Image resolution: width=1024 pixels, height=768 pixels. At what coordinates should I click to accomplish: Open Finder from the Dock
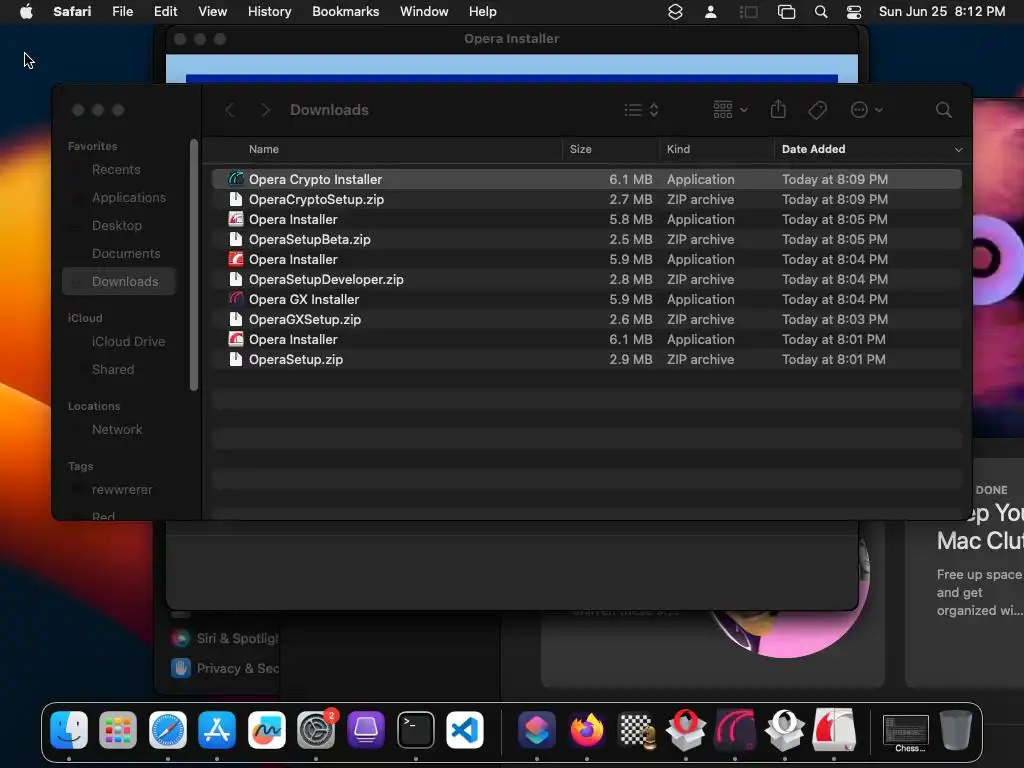click(x=69, y=729)
